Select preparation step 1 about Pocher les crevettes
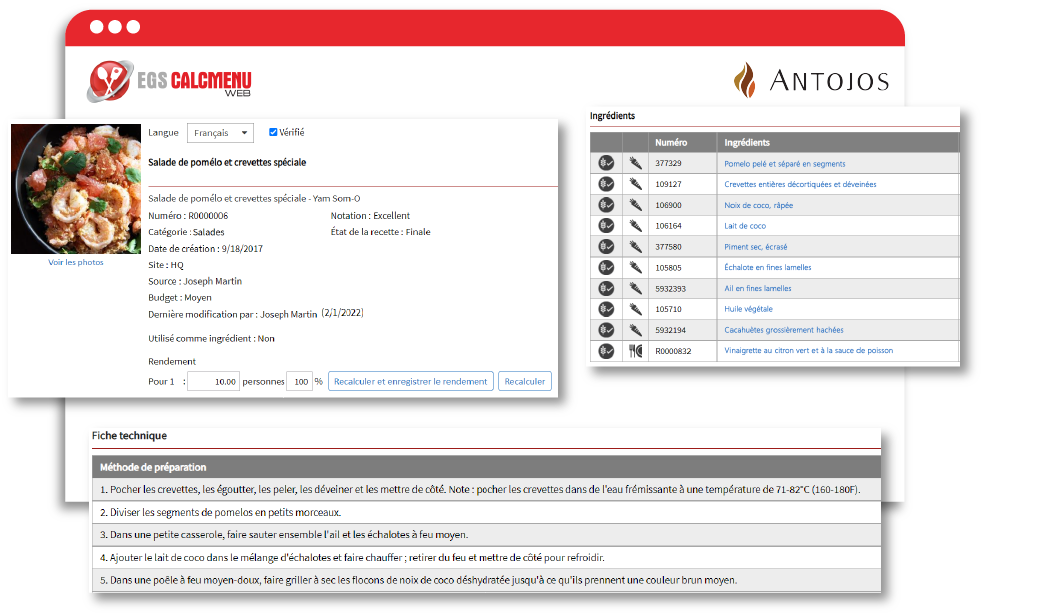 (486, 490)
